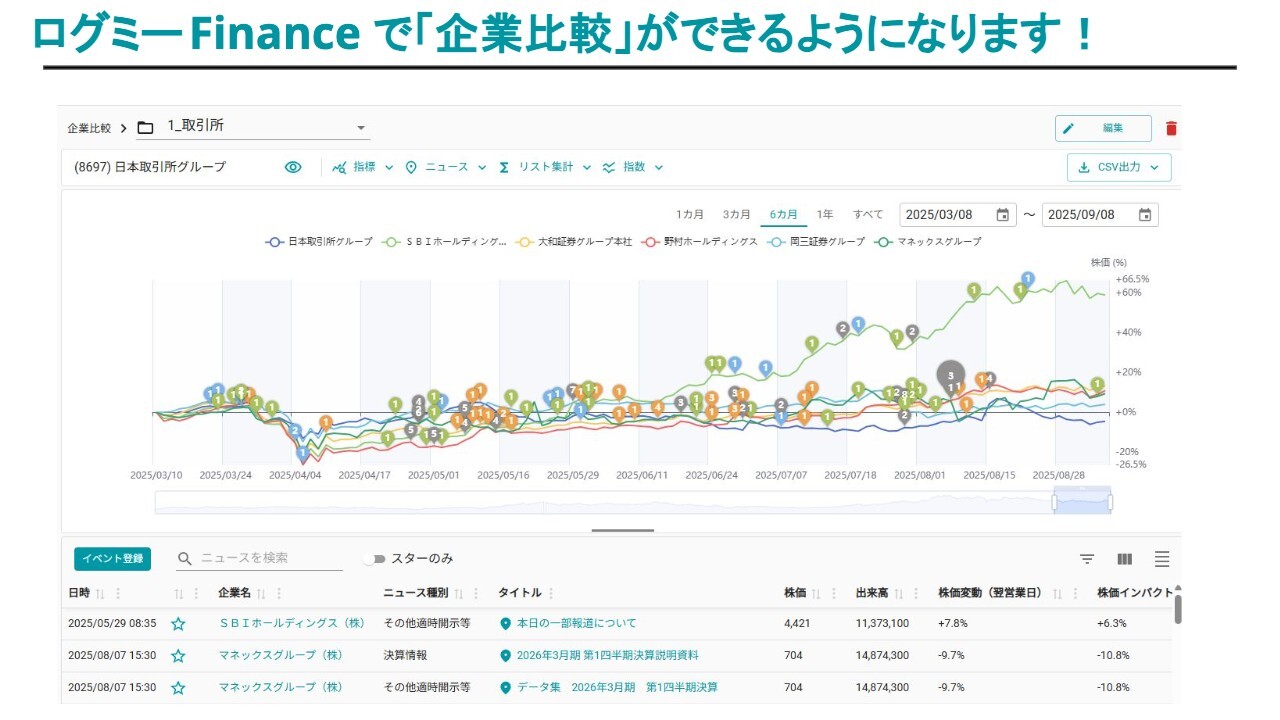Open 2026年3月期 第1四半期決算説明資料 link

click(x=607, y=655)
